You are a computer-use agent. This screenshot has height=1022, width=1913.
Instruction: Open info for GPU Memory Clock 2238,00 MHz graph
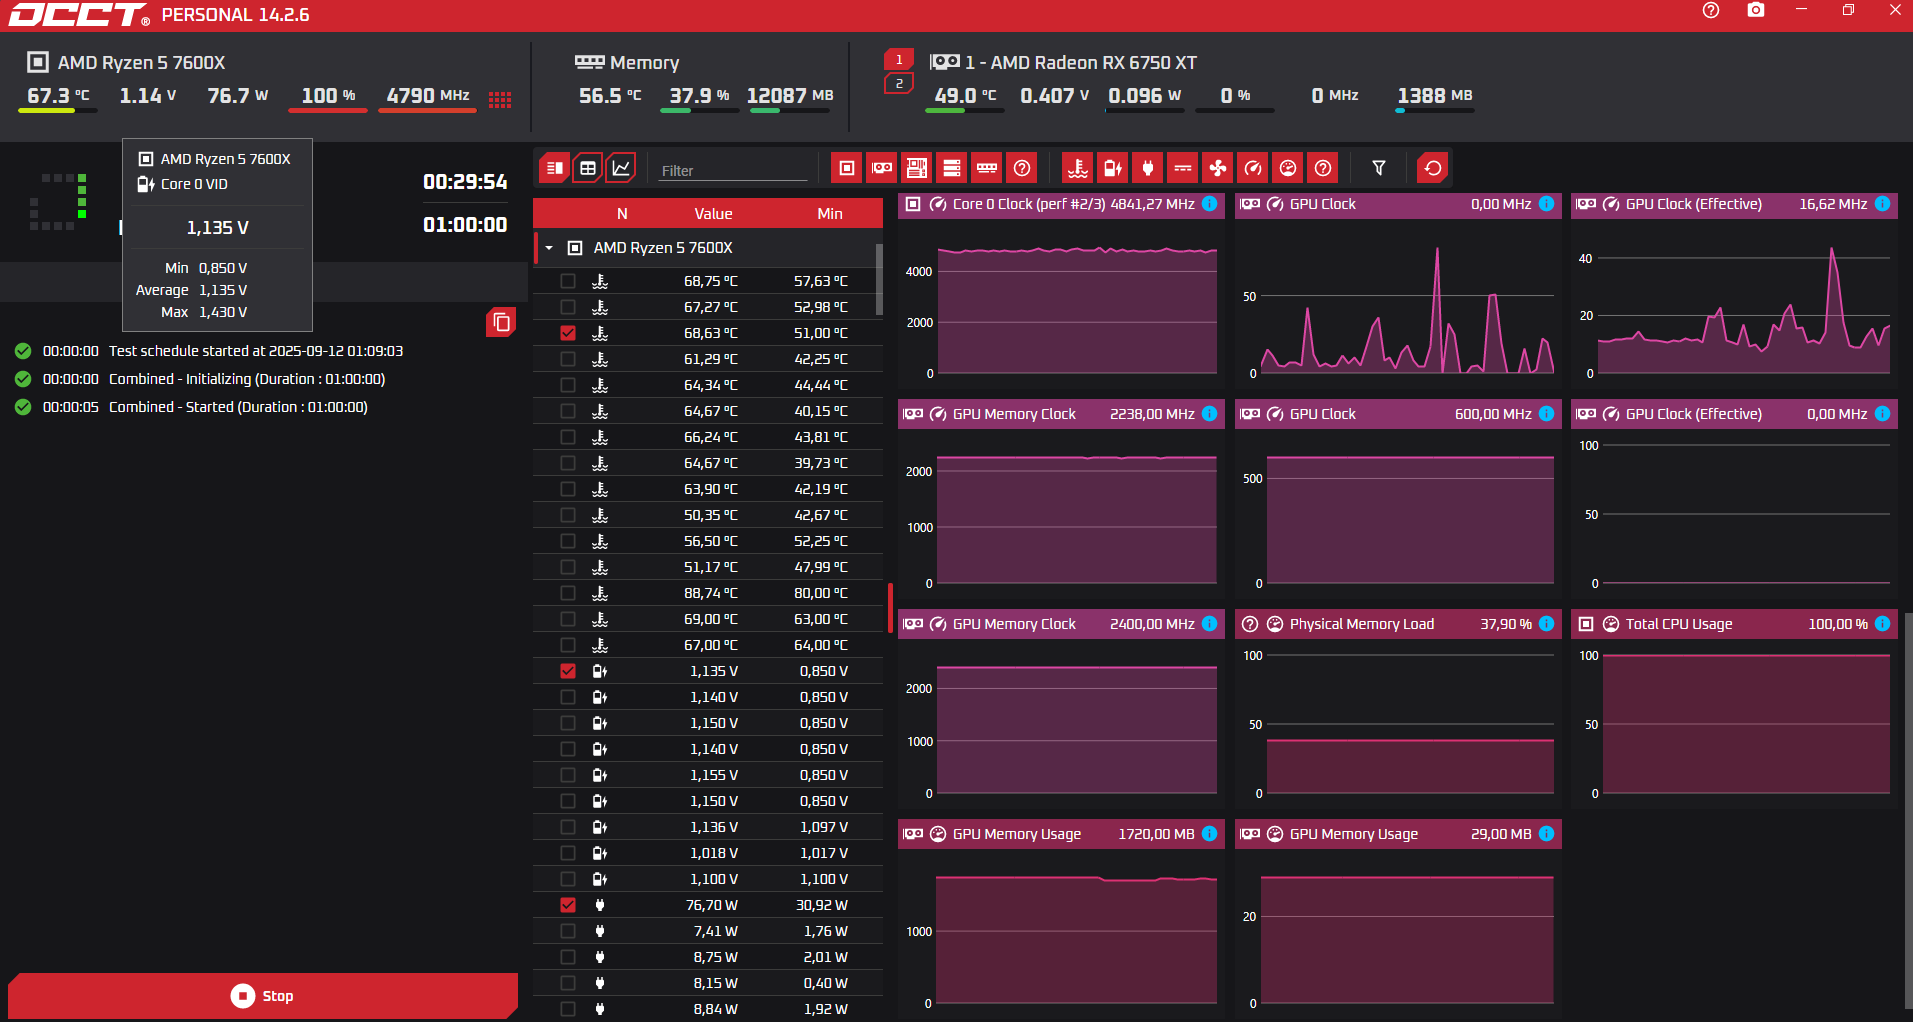(1210, 414)
